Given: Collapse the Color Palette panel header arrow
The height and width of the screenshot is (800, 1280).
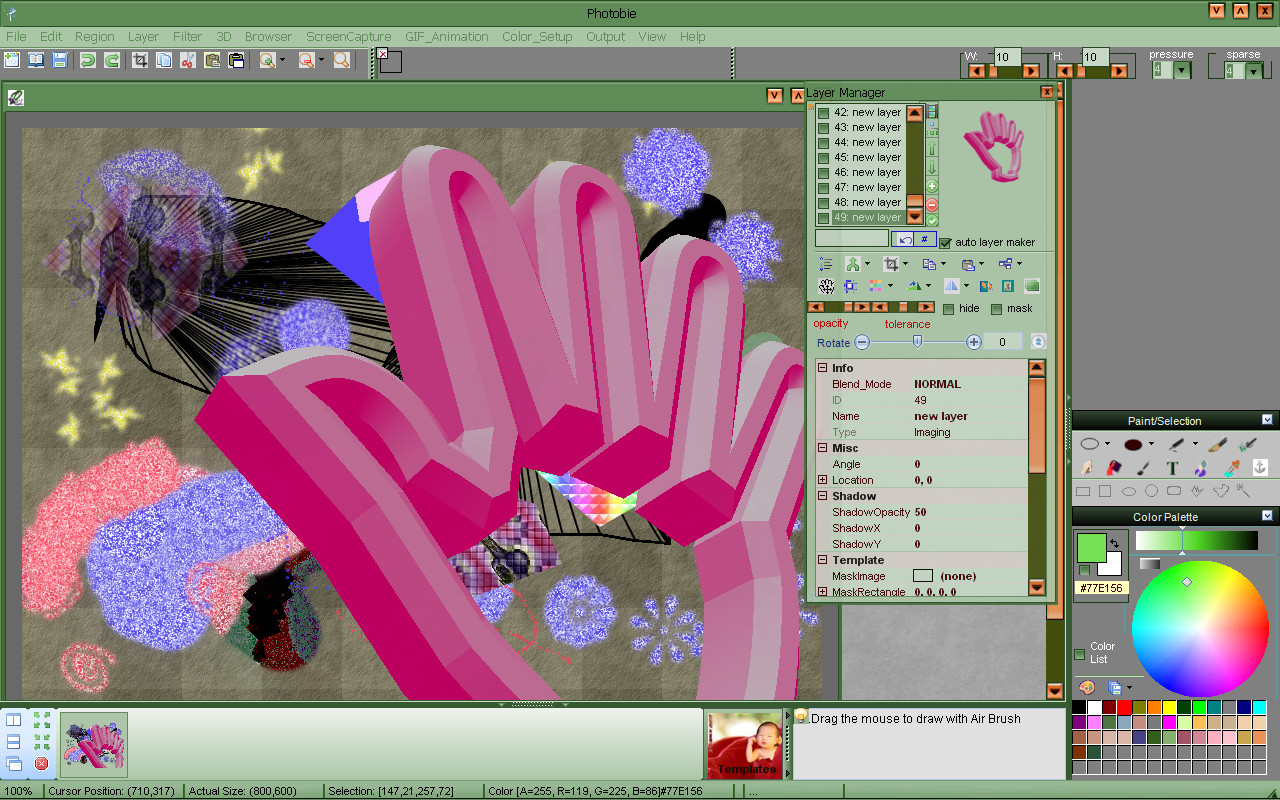Looking at the screenshot, I should 1267,516.
